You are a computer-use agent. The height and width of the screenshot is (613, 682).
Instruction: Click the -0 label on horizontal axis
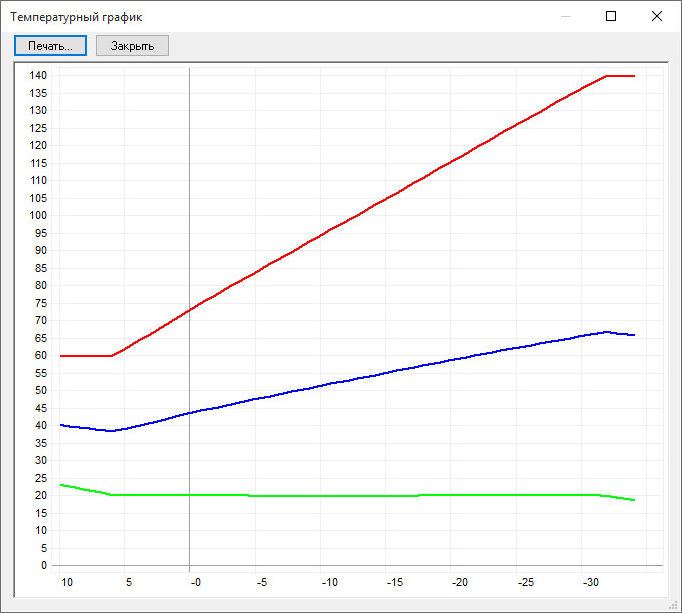click(195, 582)
